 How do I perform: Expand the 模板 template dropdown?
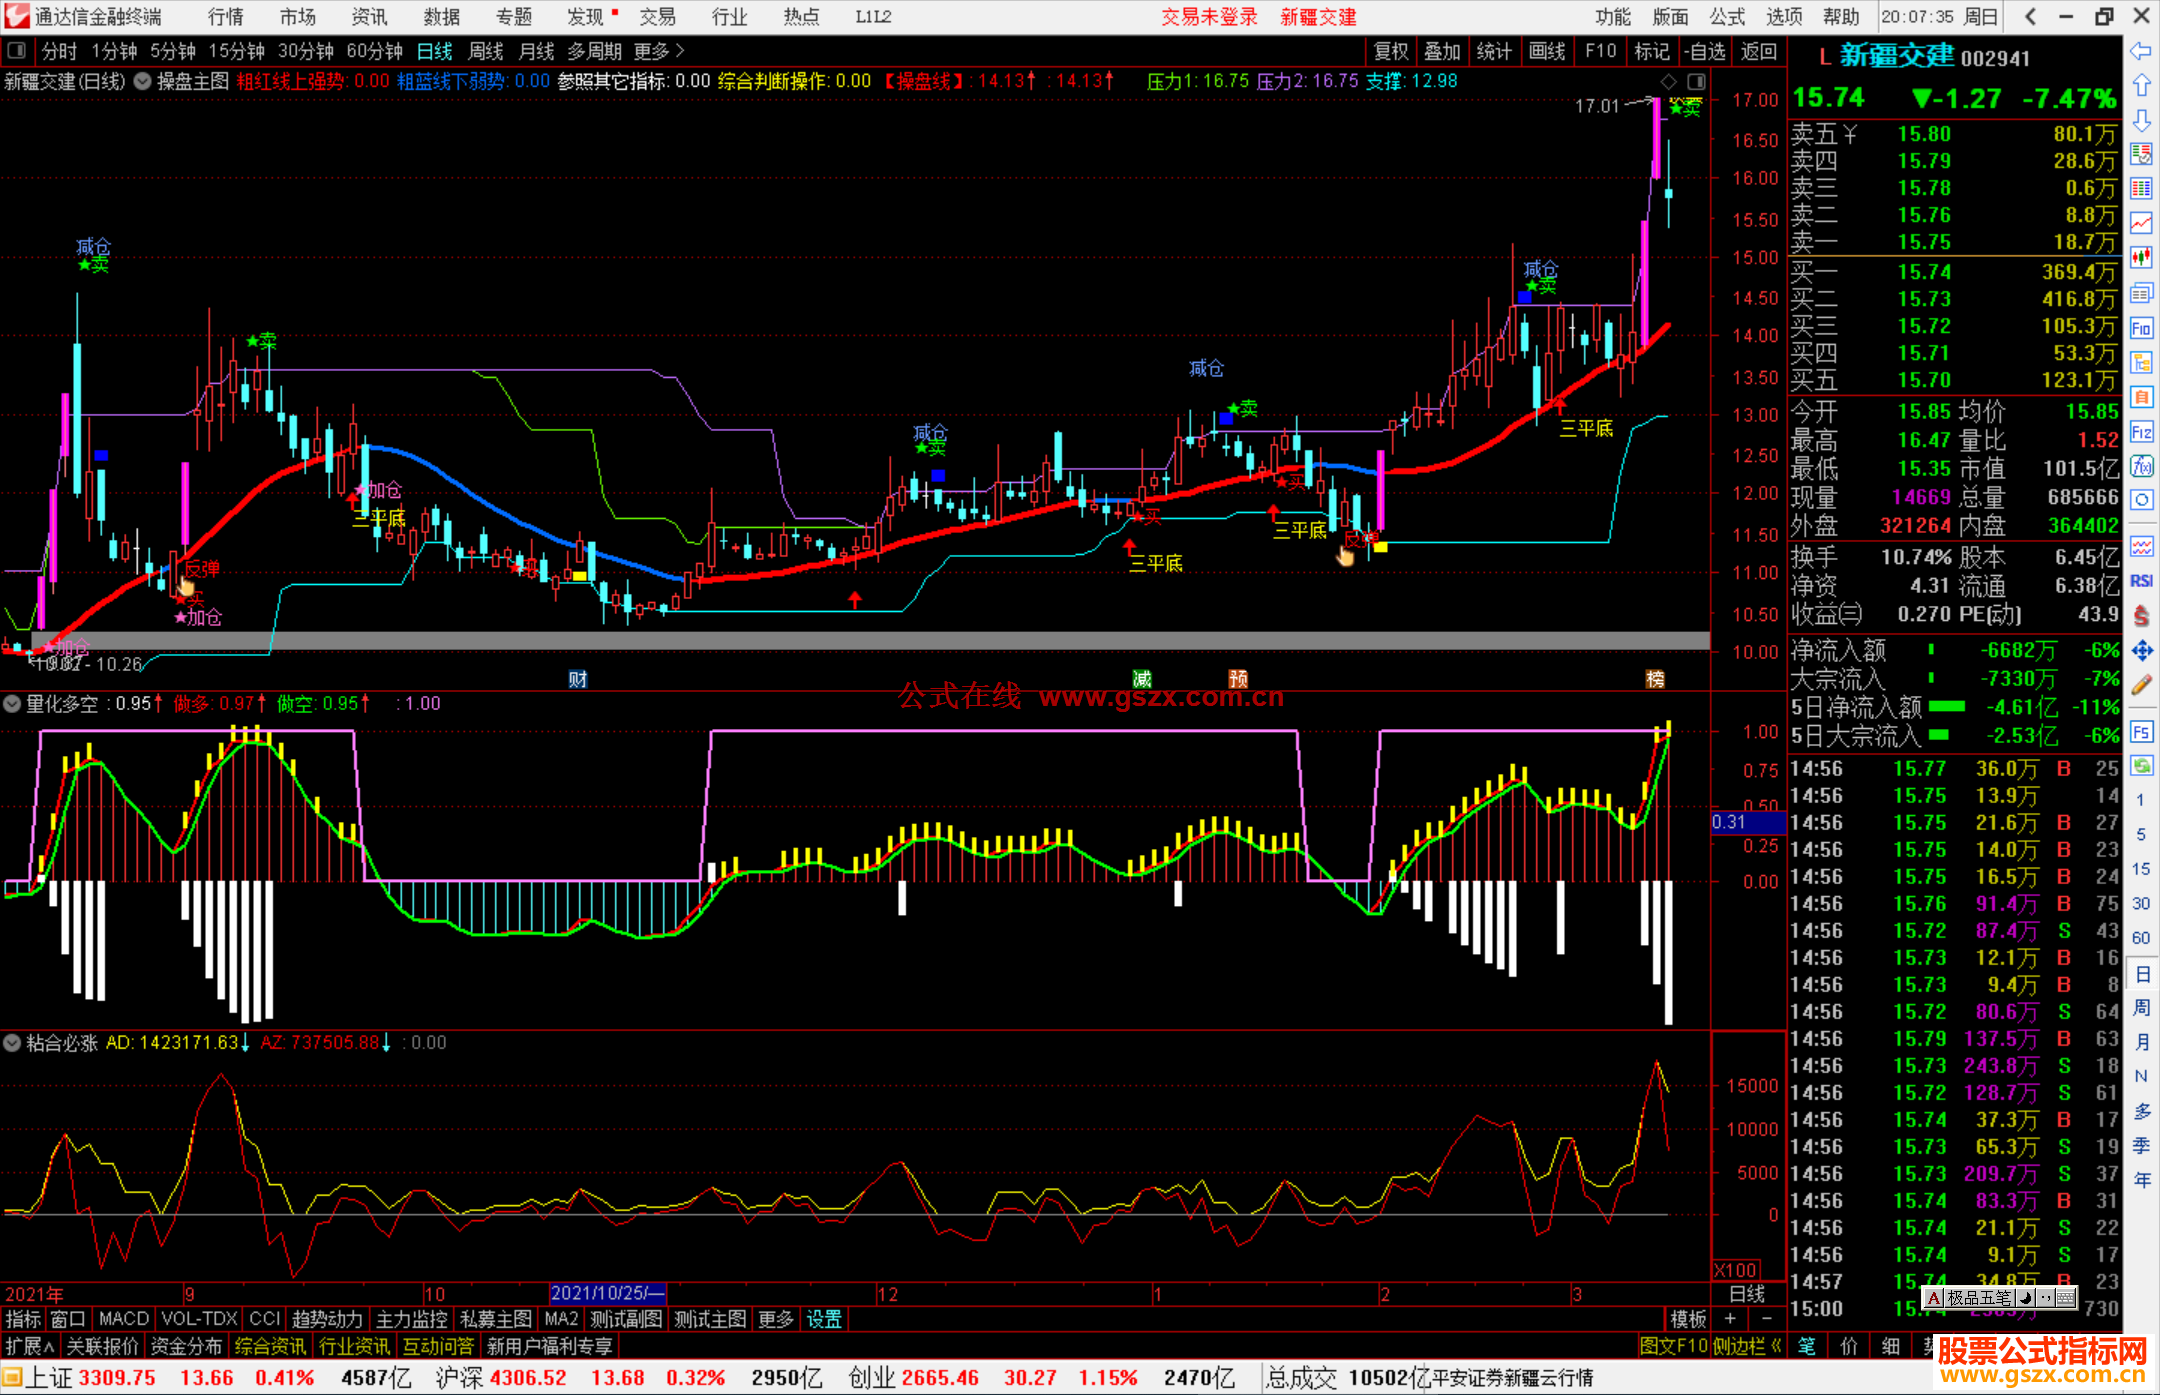pos(1689,1319)
